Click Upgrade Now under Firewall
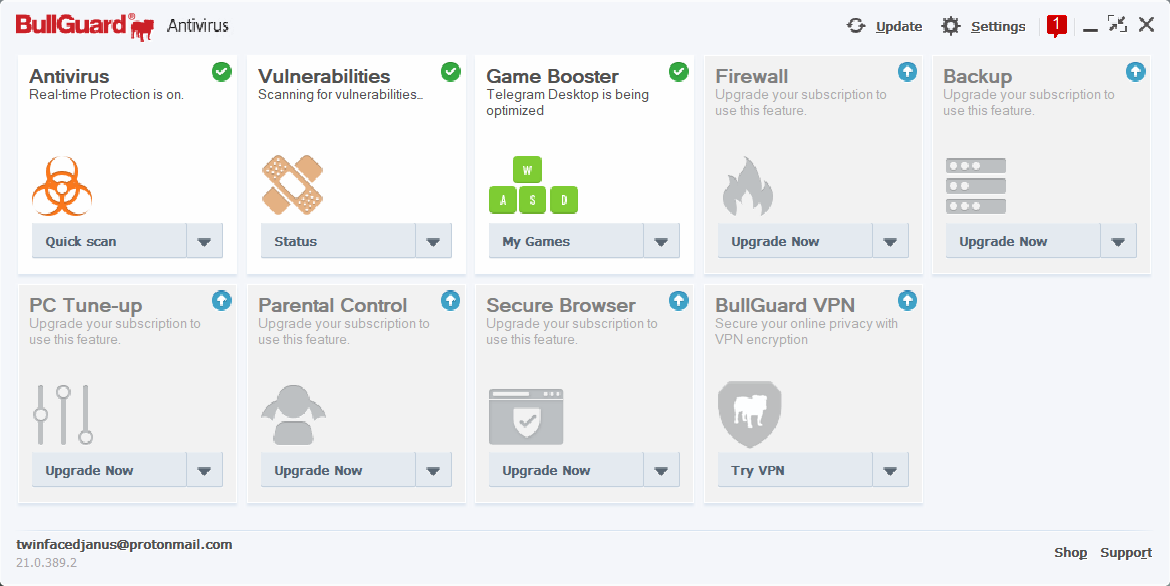 (x=795, y=241)
